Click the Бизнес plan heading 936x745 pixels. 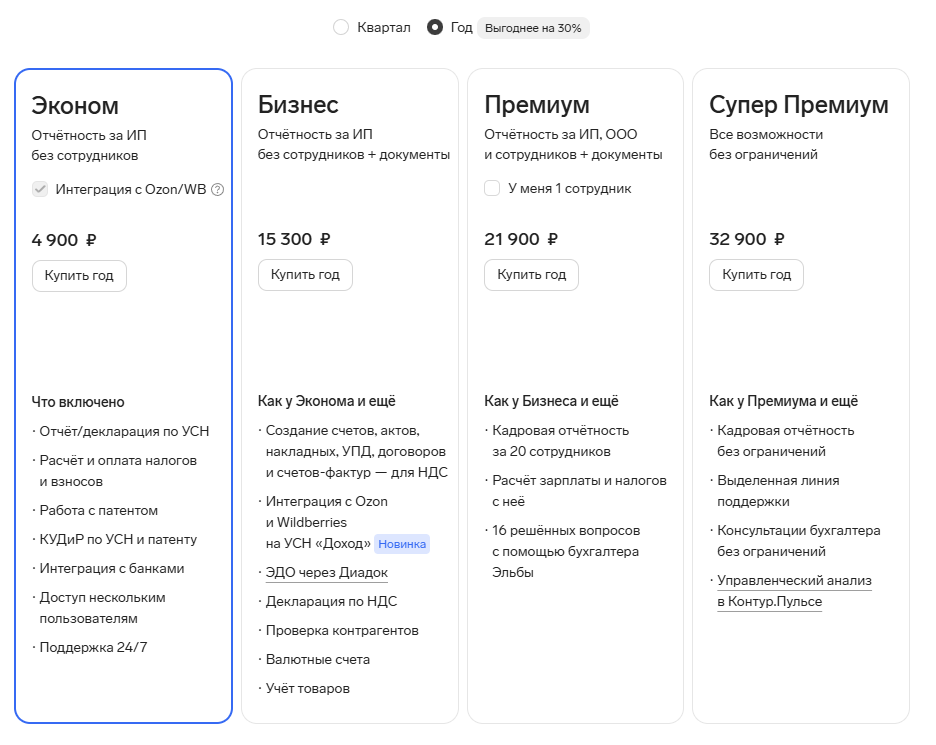(298, 105)
